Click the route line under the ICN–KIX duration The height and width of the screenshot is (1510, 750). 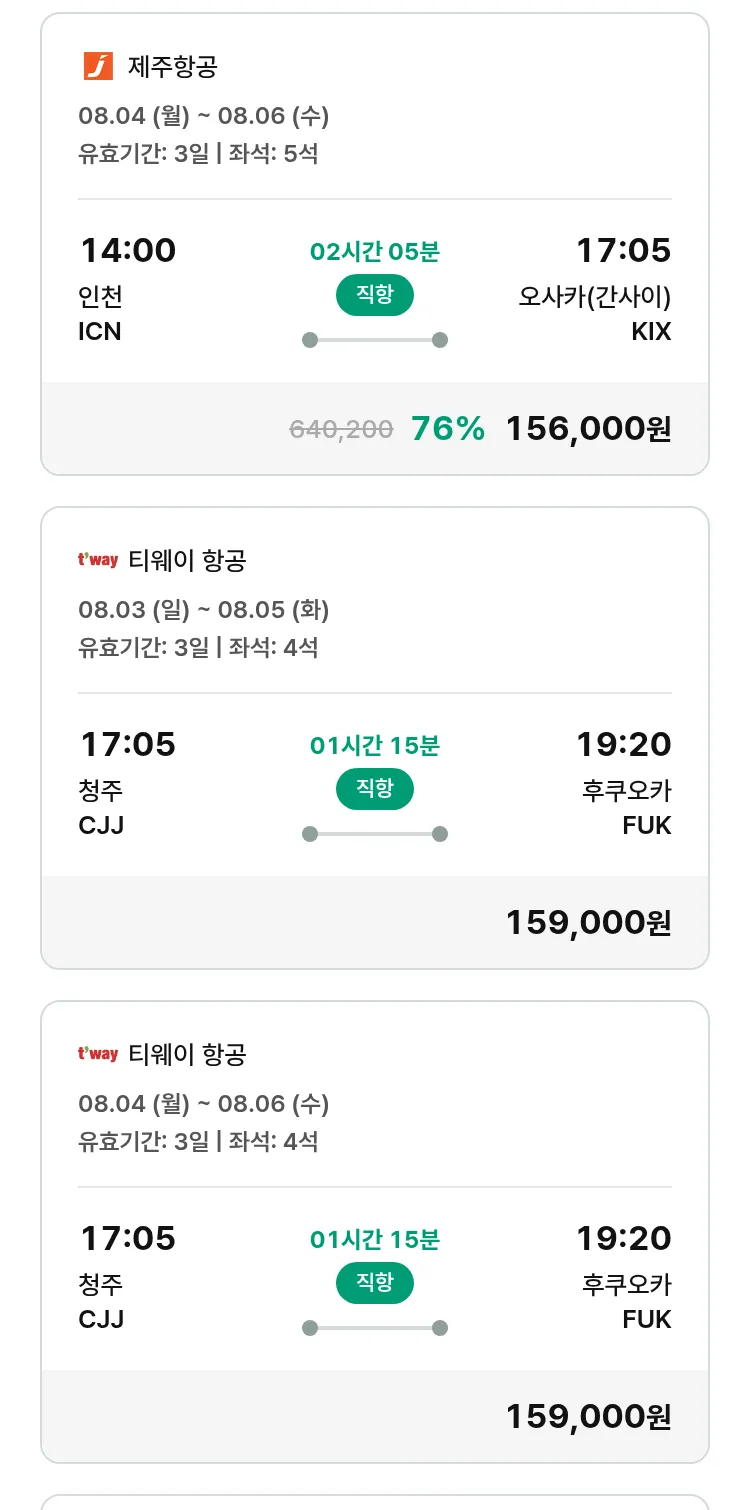pos(375,340)
